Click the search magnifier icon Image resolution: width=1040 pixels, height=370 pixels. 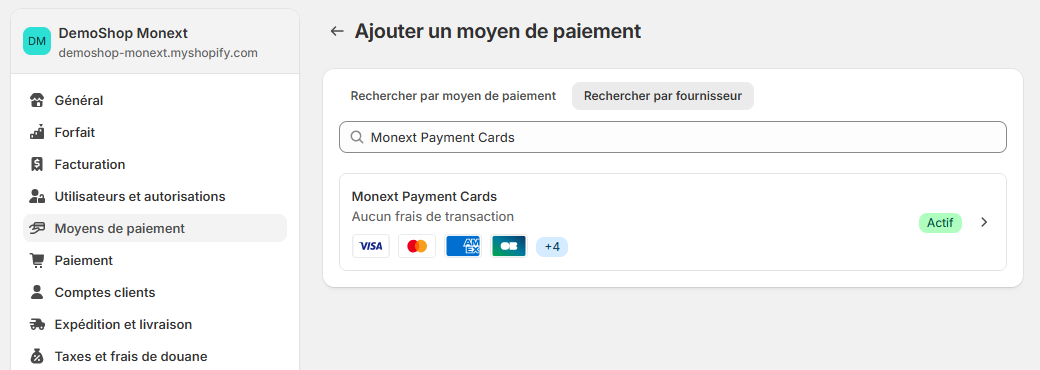tap(356, 137)
